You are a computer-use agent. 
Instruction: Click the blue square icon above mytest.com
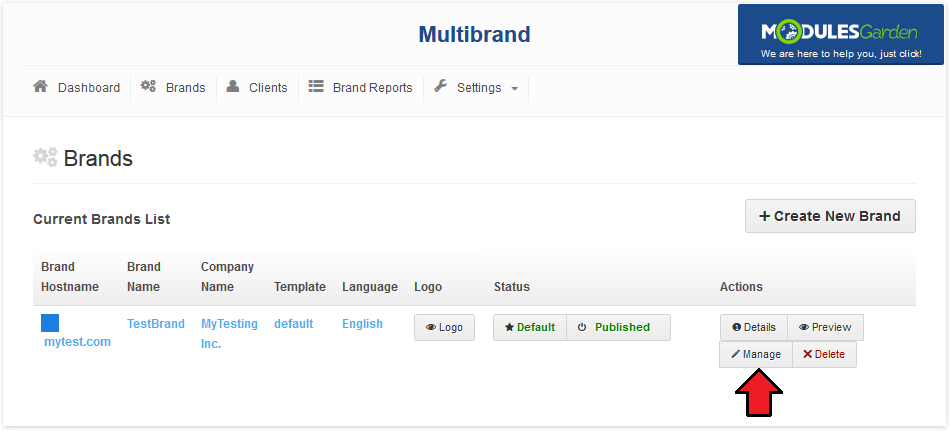point(50,323)
